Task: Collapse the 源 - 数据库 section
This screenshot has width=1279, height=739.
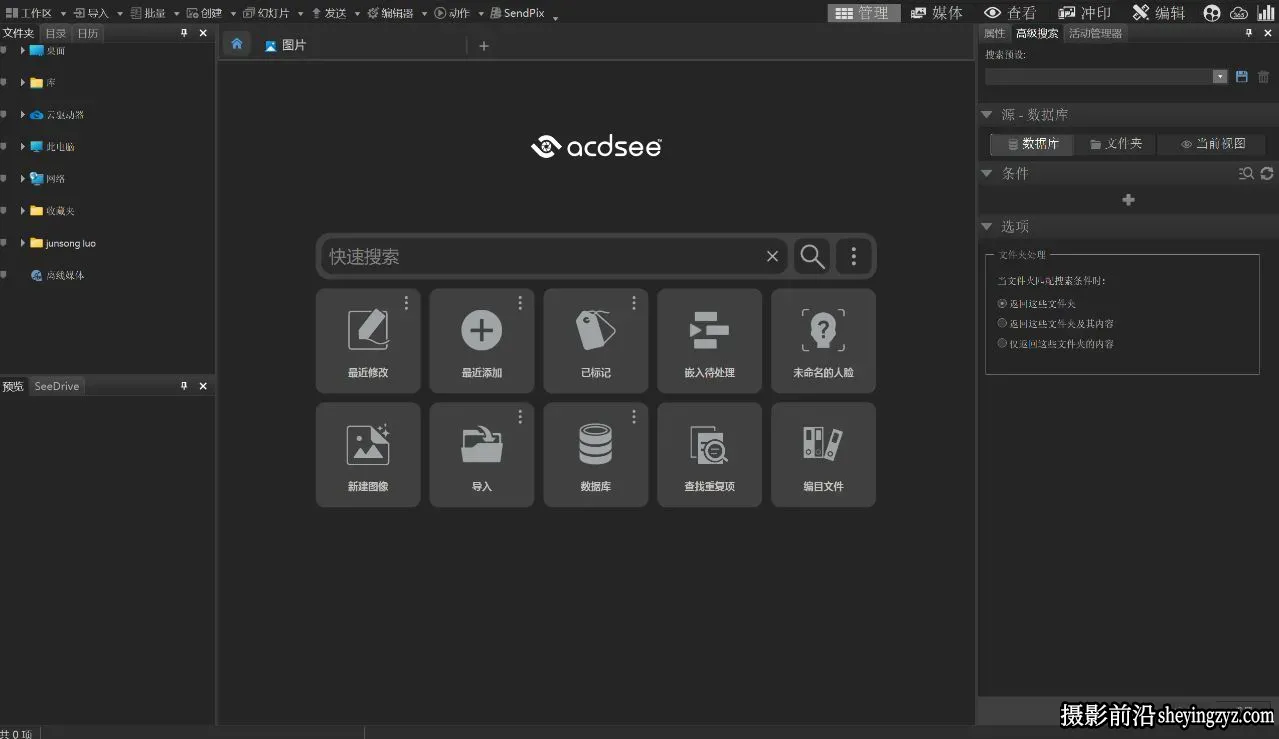Action: click(986, 115)
